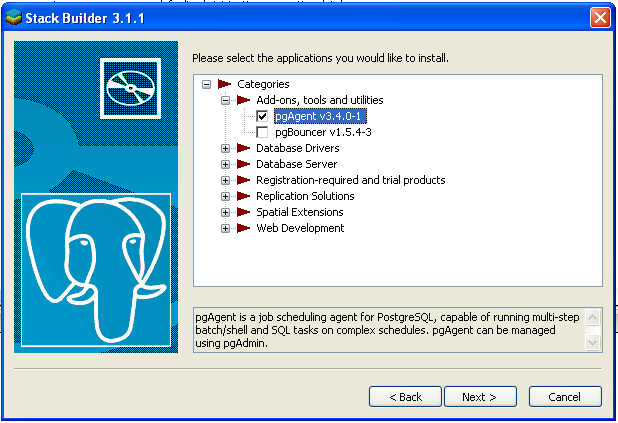This screenshot has height=423, width=618.
Task: Click the description box scroll up arrow
Action: point(593,317)
